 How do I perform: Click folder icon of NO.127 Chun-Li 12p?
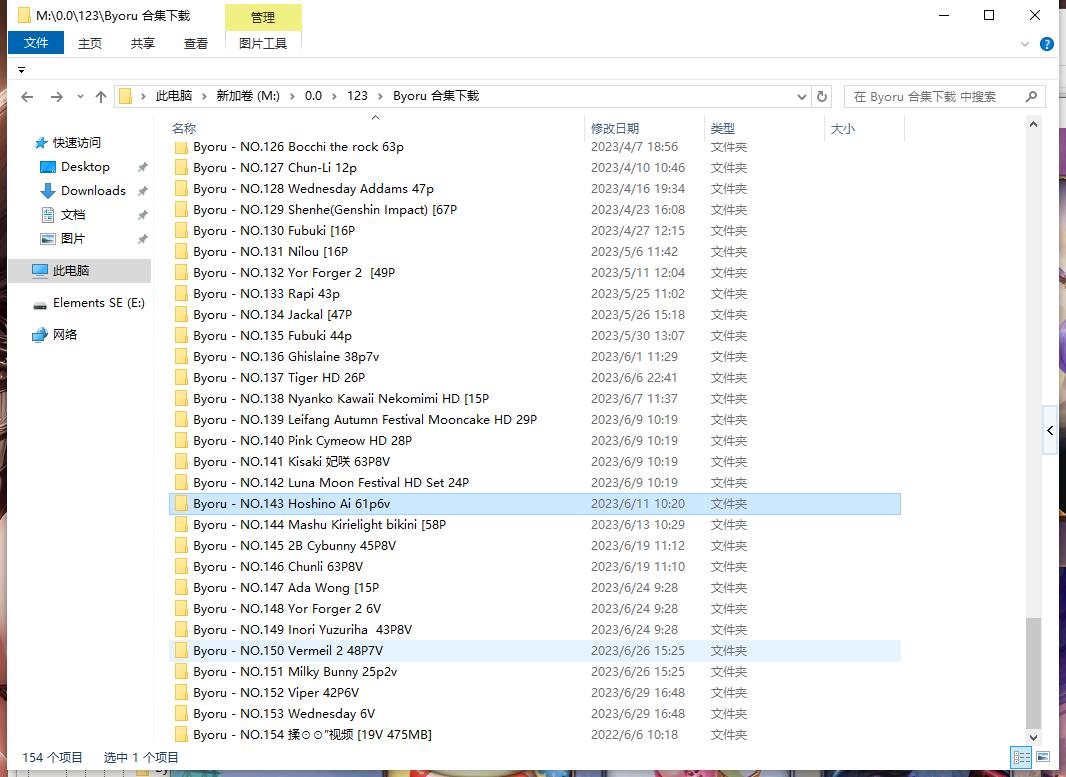point(181,168)
